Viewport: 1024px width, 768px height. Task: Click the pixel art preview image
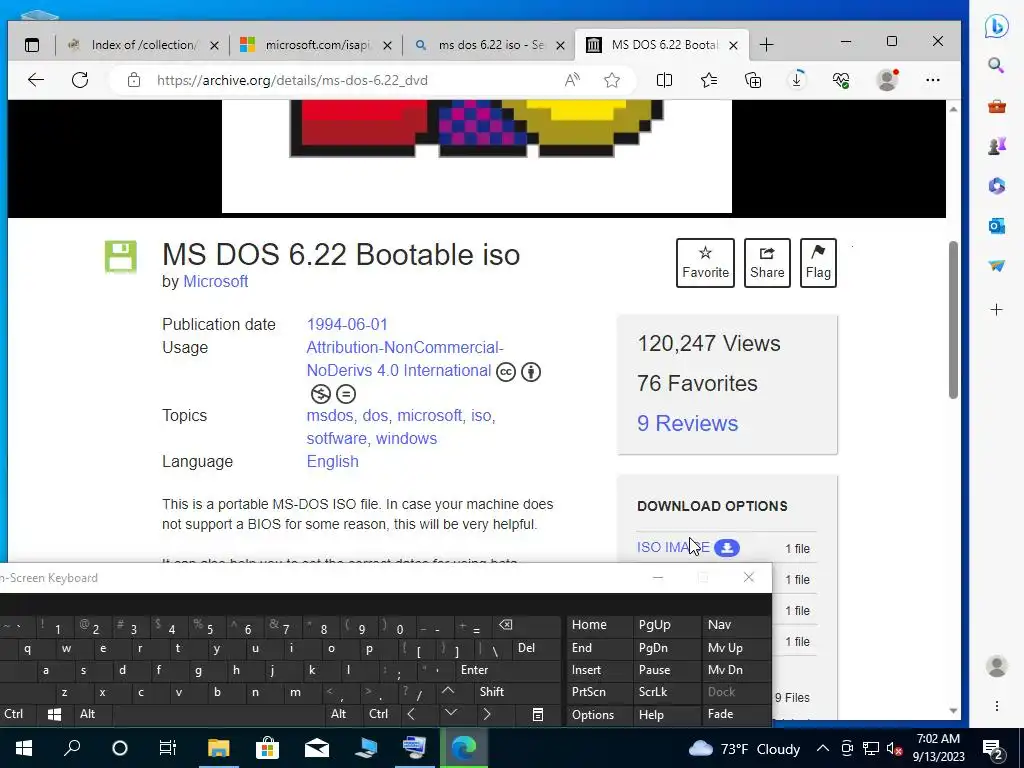(477, 157)
